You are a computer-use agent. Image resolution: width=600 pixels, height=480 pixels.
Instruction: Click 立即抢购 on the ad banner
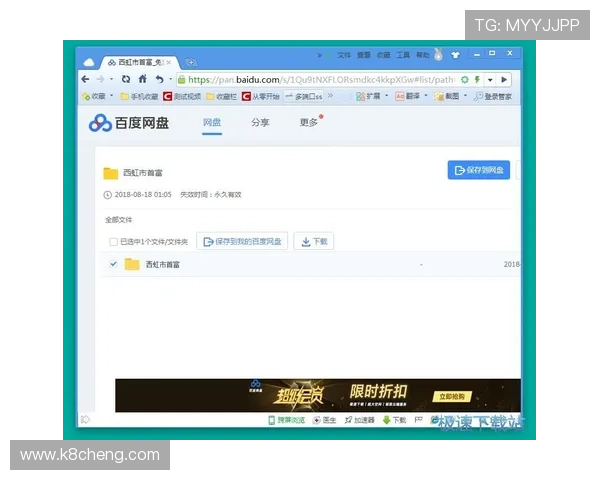pos(452,397)
